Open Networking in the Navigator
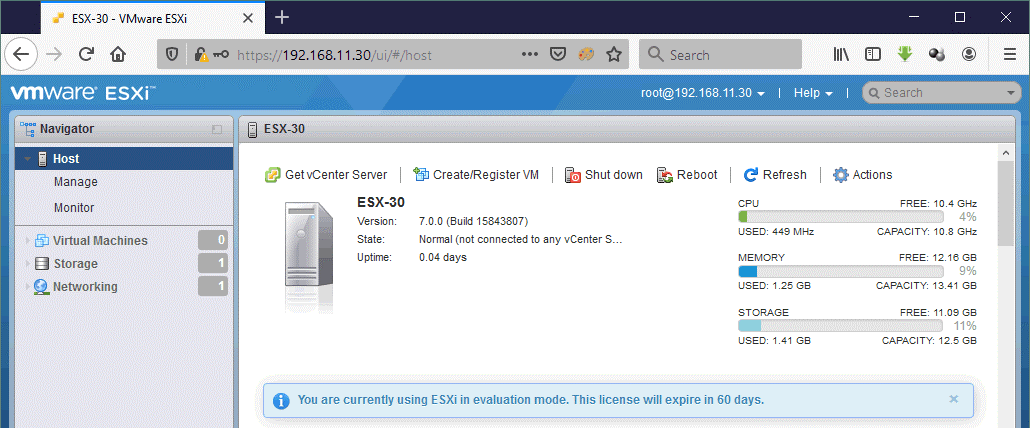Screen dimensions: 1030x428 coord(85,287)
